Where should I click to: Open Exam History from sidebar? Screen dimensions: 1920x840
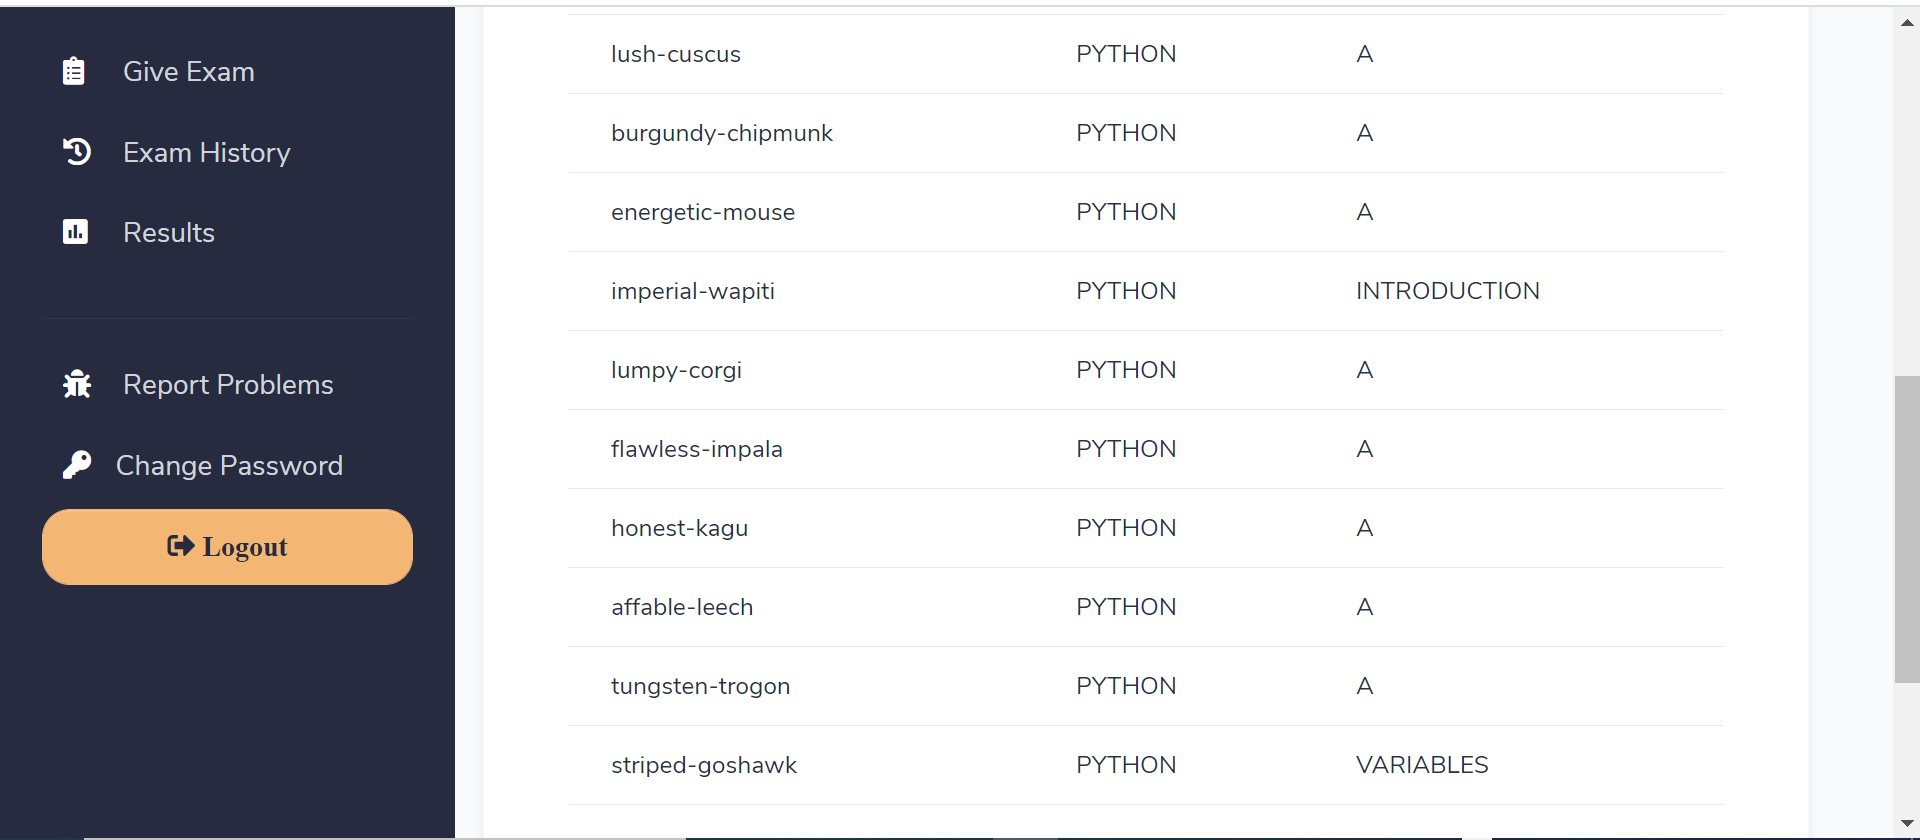pos(206,152)
